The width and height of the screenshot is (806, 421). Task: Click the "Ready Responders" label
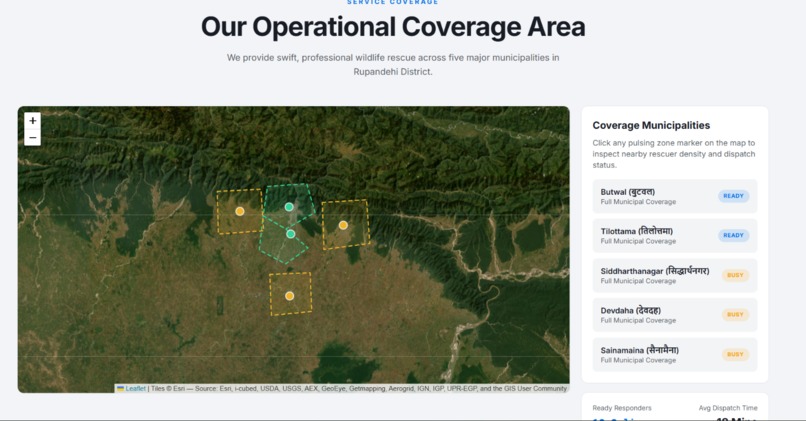tap(621, 408)
